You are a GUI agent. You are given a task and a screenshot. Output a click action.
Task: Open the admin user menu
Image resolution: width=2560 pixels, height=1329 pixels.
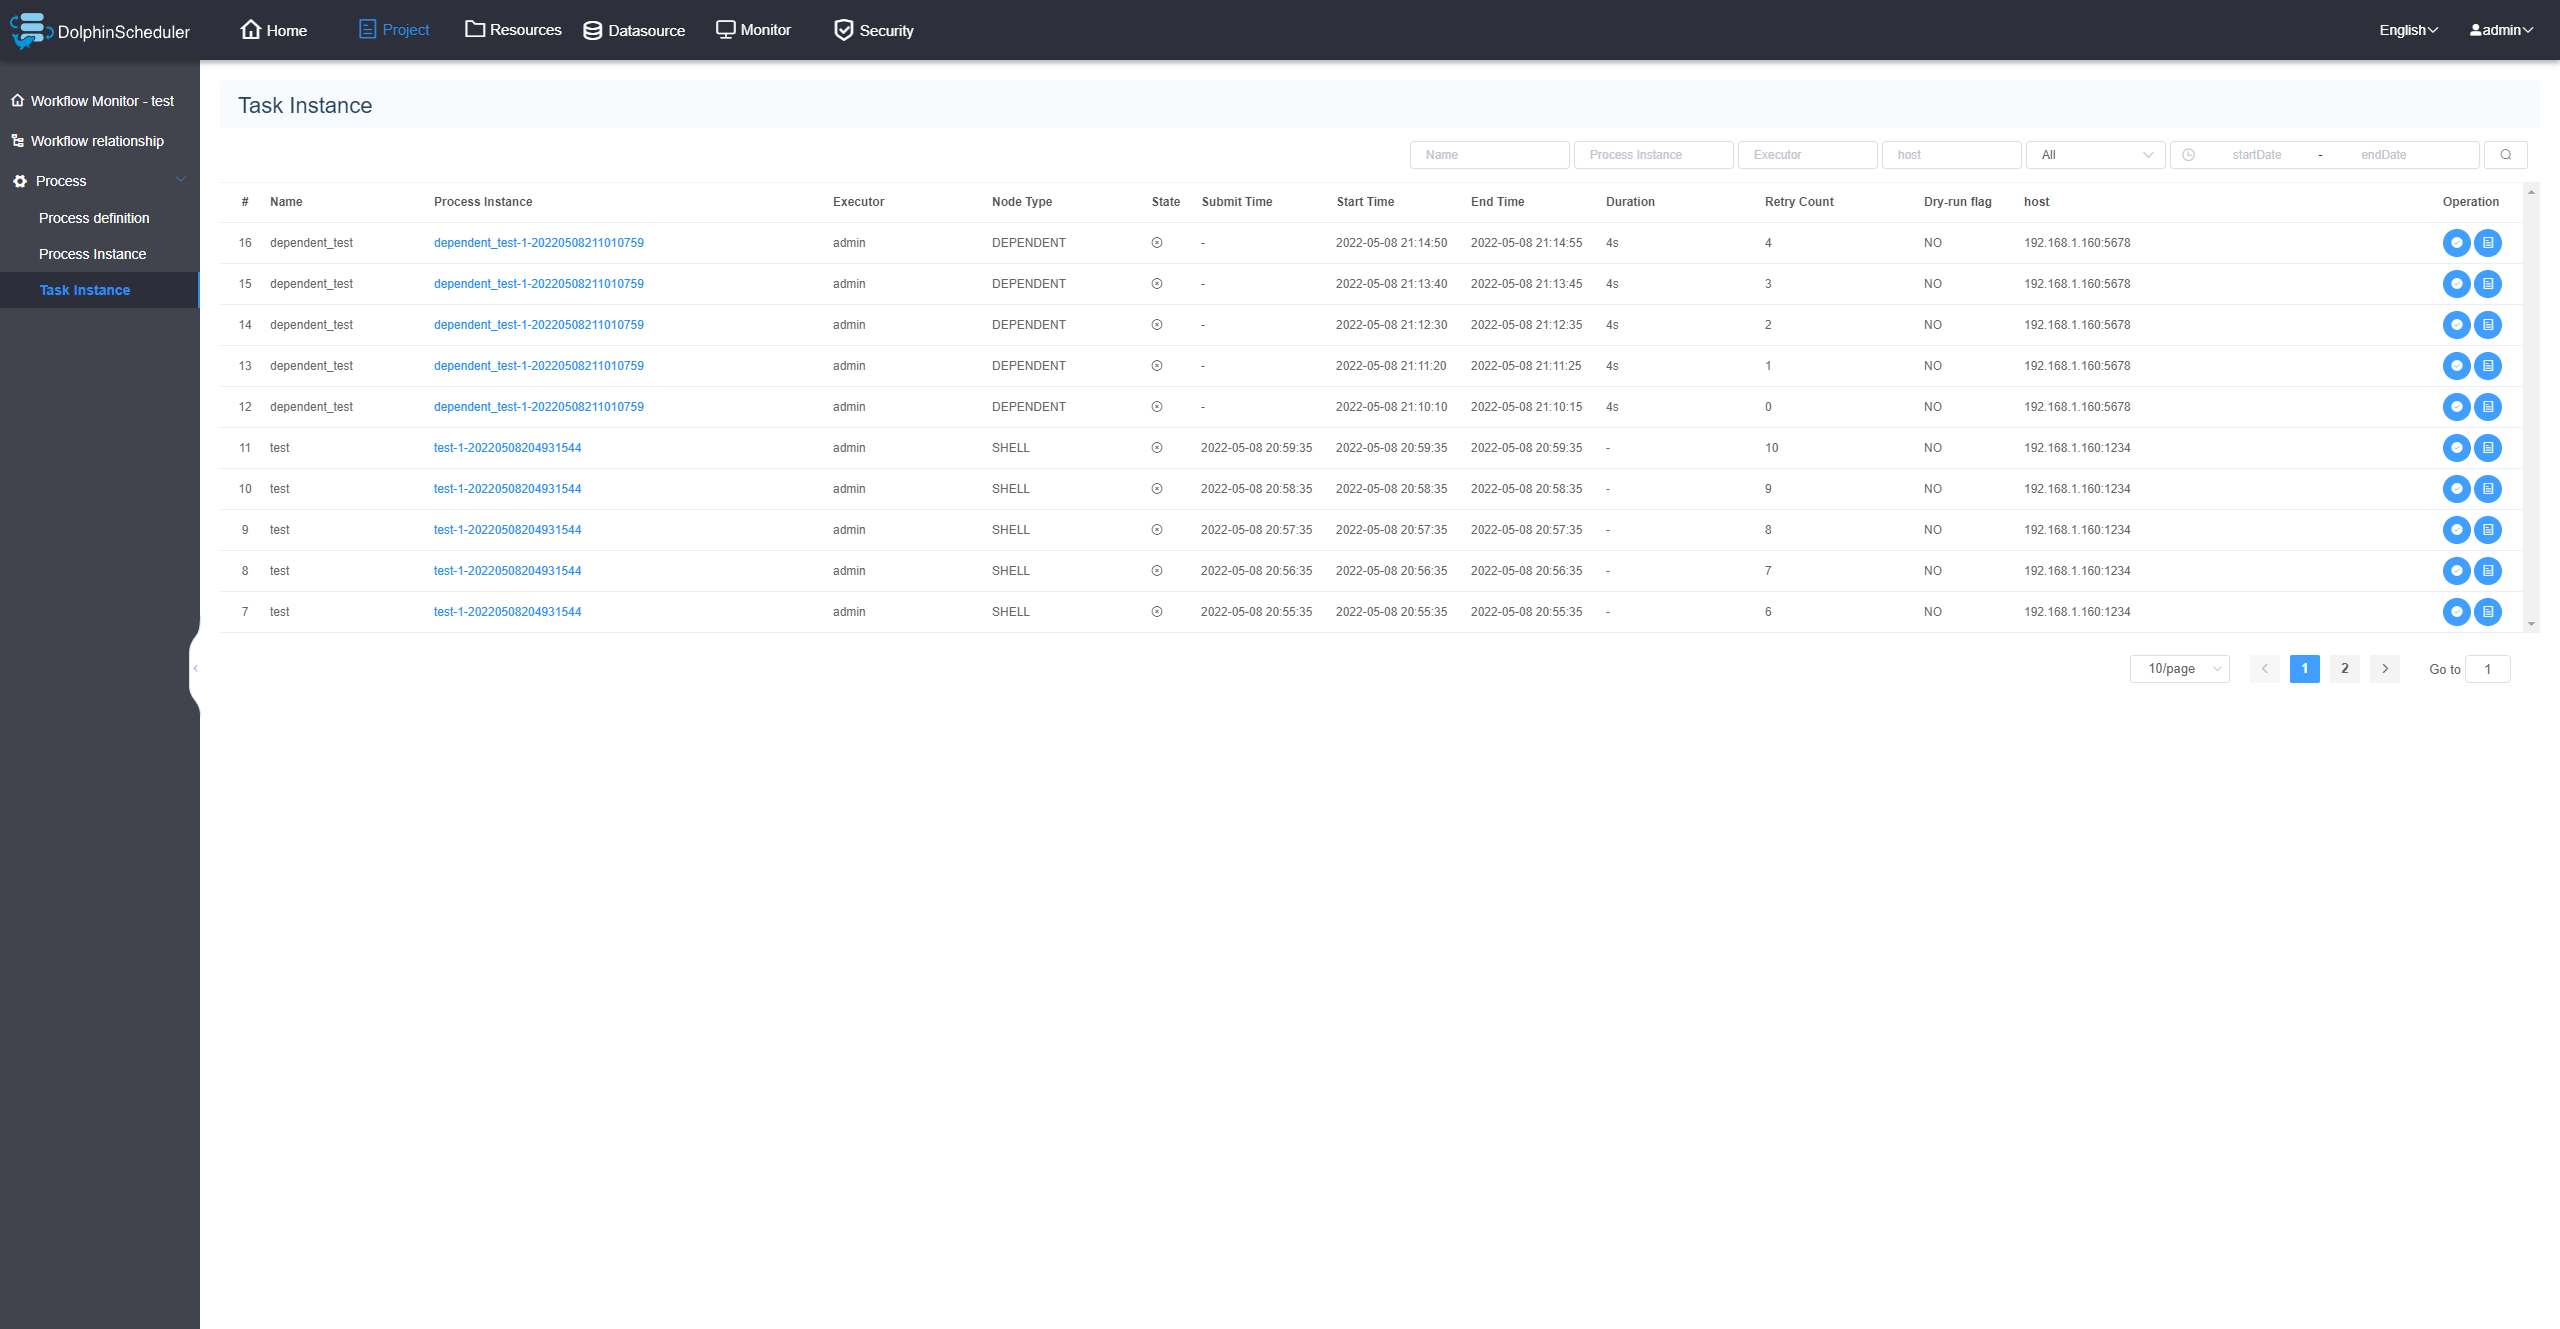click(x=2500, y=30)
